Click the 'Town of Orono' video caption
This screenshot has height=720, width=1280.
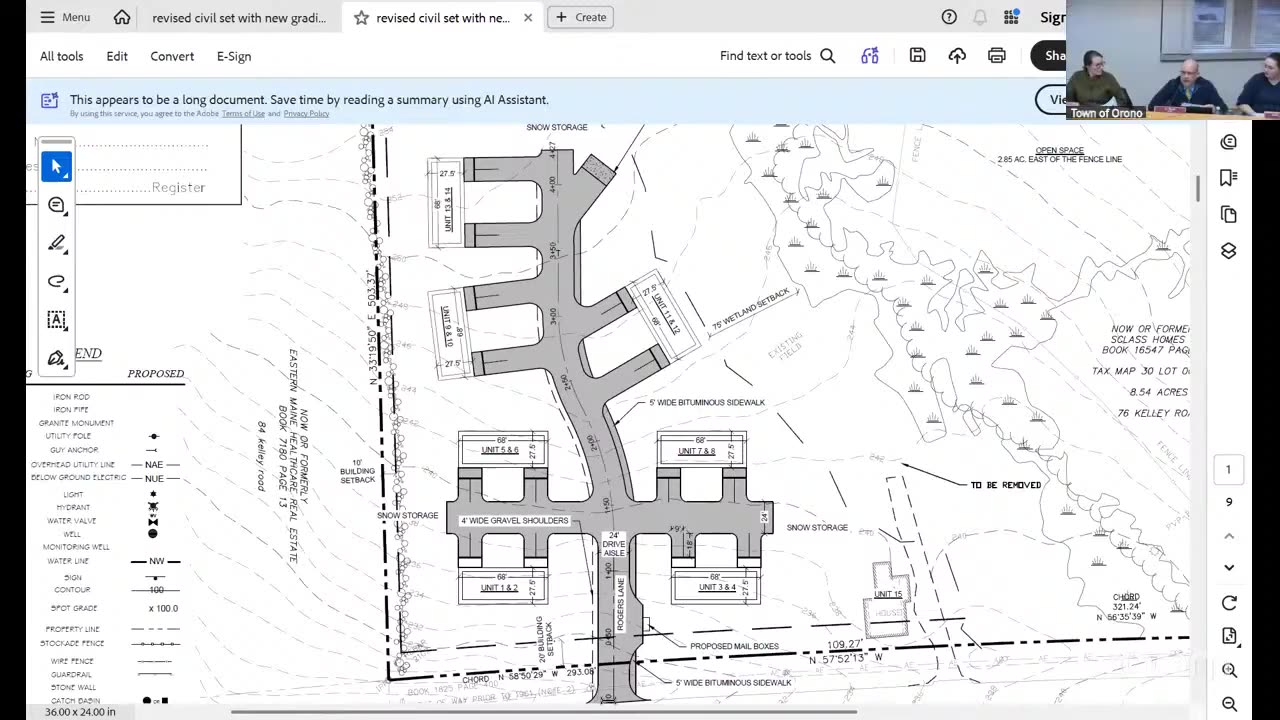click(1106, 113)
